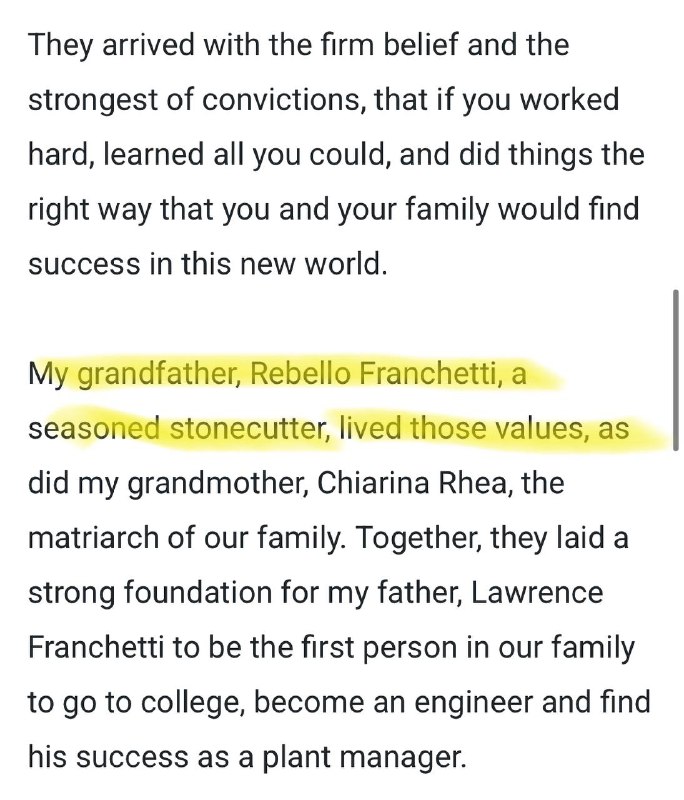The height and width of the screenshot is (800, 684).
Task: Click the word 'learned' in first paragraph
Action: [154, 155]
